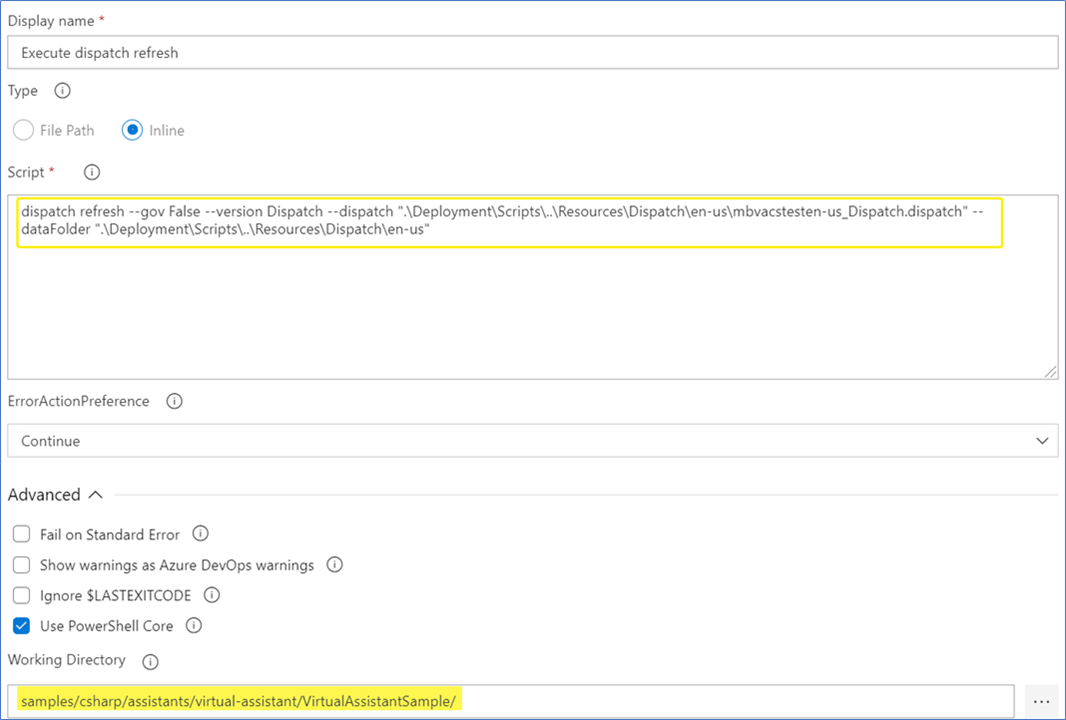1066x720 pixels.
Task: Click the Working Directory label text
Action: click(67, 659)
